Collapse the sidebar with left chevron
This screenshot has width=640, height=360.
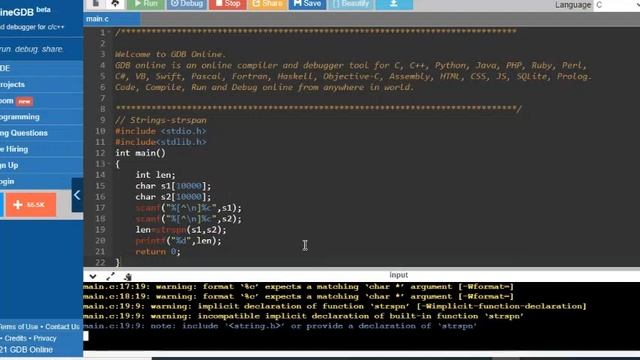(x=77, y=195)
